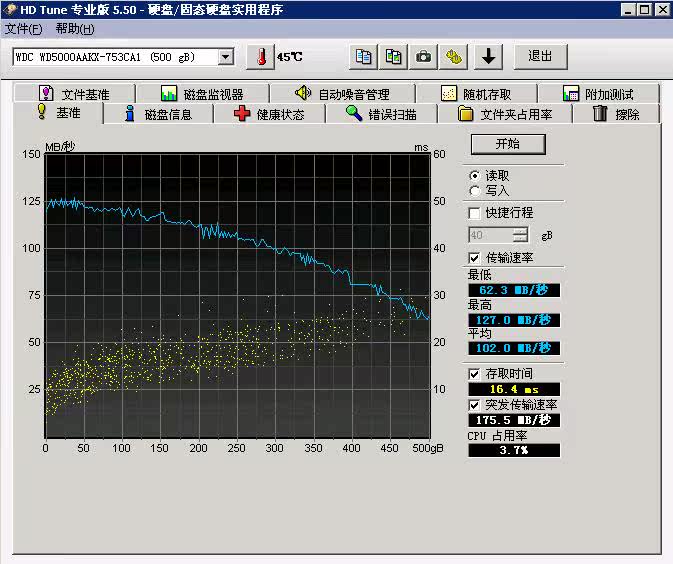The width and height of the screenshot is (673, 564).
Task: Enable the 快捷行程 checkbox
Action: 474,213
